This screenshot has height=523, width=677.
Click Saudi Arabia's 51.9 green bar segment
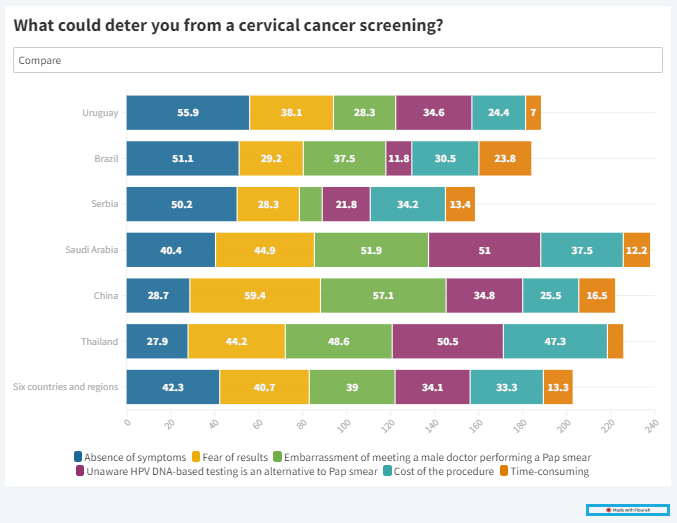pyautogui.click(x=371, y=250)
